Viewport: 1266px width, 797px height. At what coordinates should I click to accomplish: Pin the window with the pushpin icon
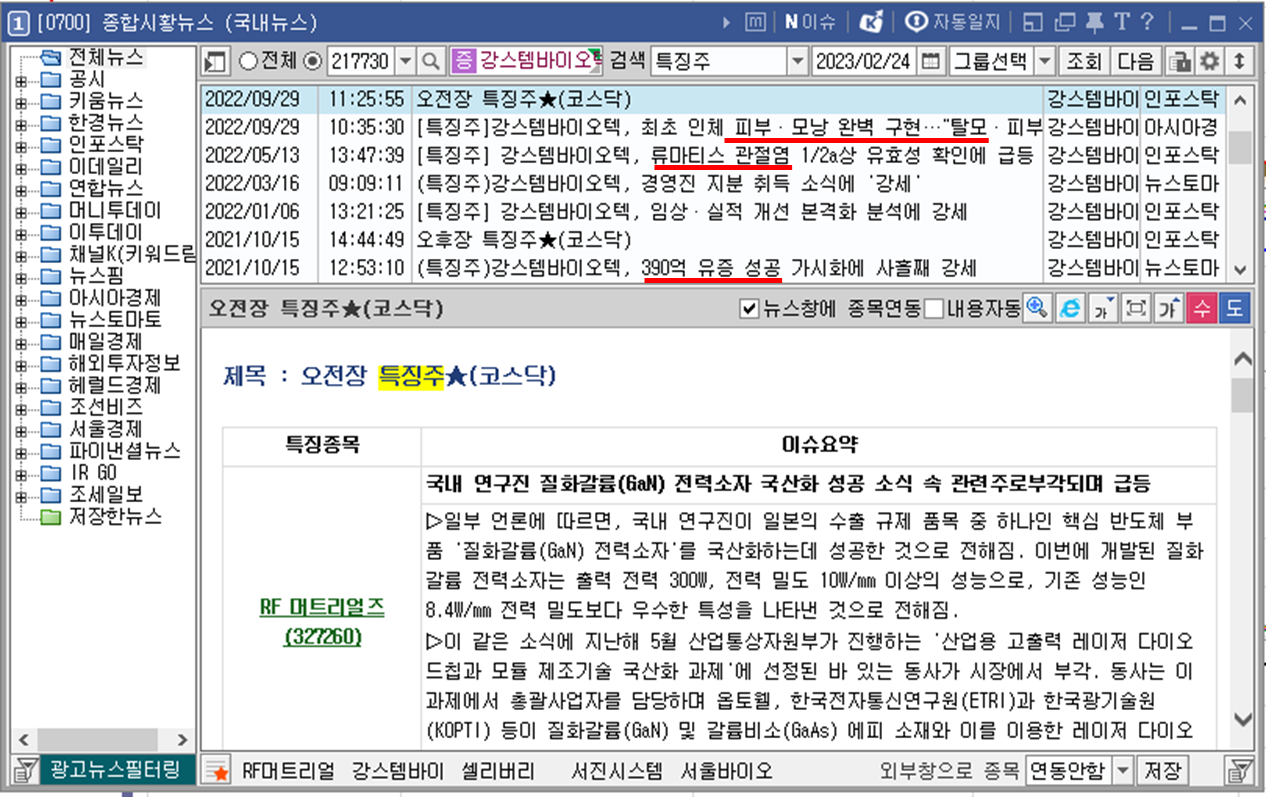coord(1095,22)
